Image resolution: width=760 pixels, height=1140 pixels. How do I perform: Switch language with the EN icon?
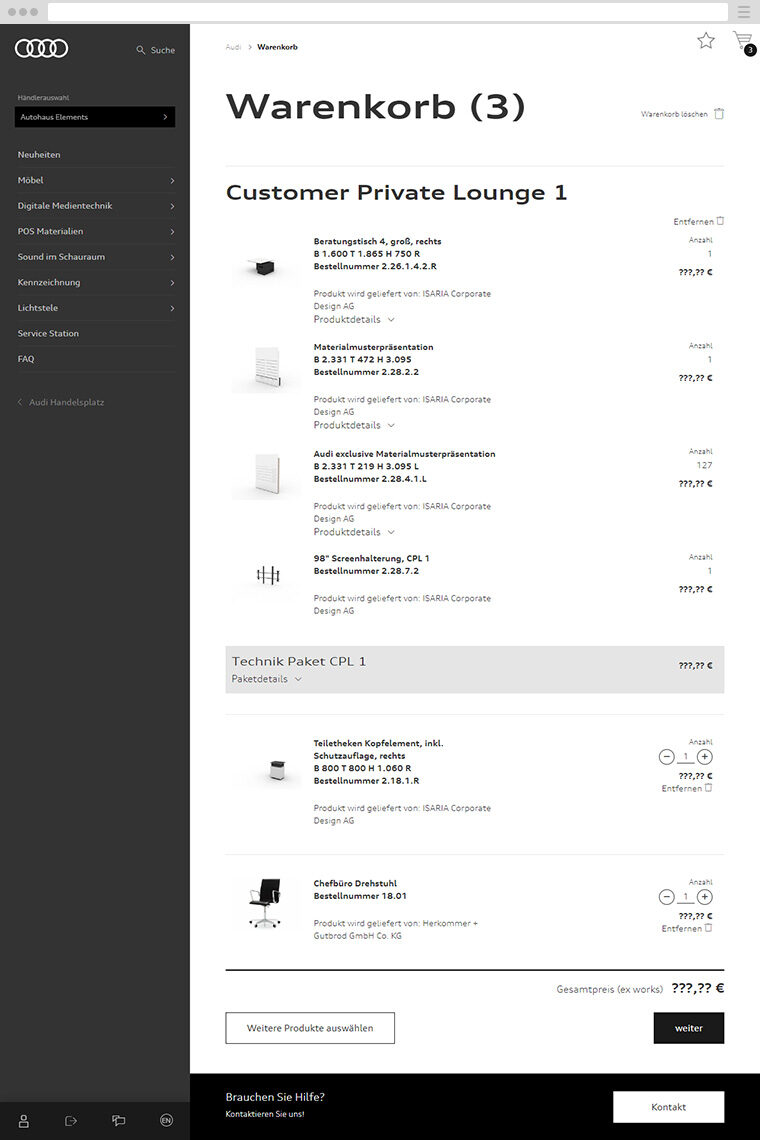(x=166, y=1120)
